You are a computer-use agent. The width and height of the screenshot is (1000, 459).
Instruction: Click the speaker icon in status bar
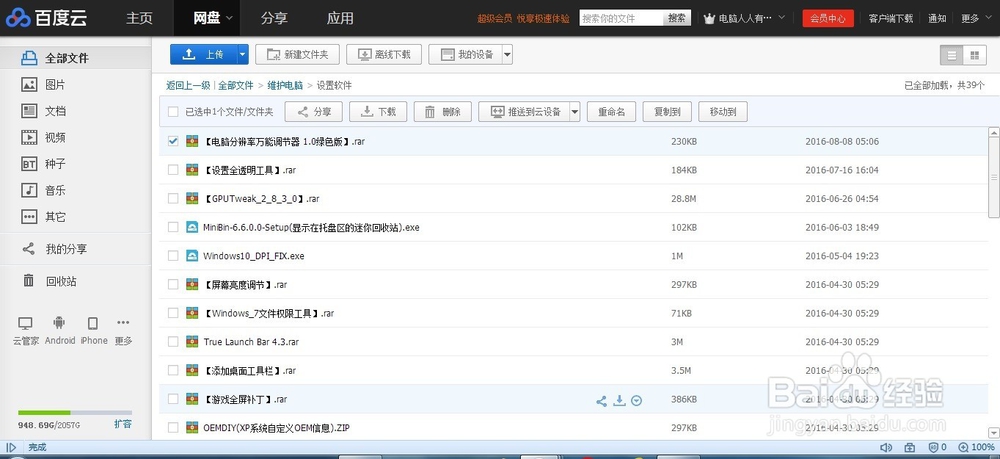(886, 448)
